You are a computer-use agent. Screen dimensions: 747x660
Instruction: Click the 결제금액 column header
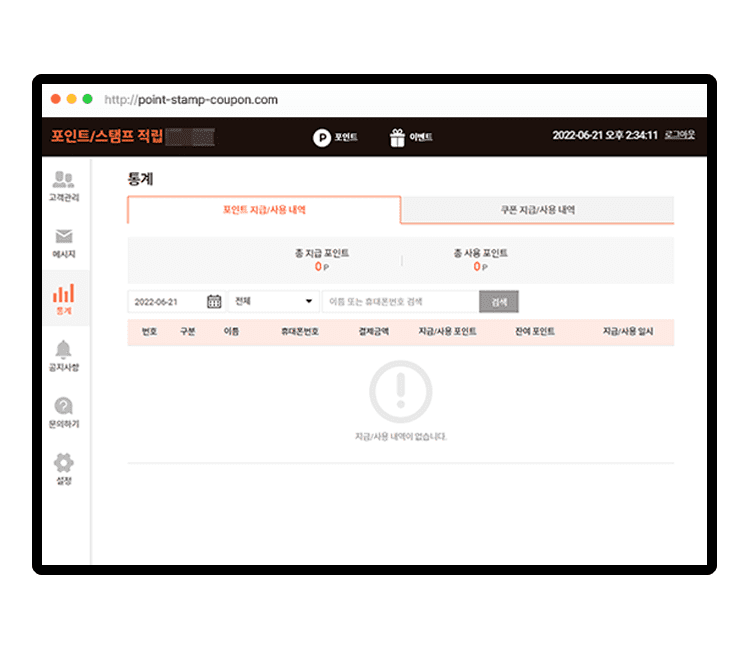click(374, 332)
